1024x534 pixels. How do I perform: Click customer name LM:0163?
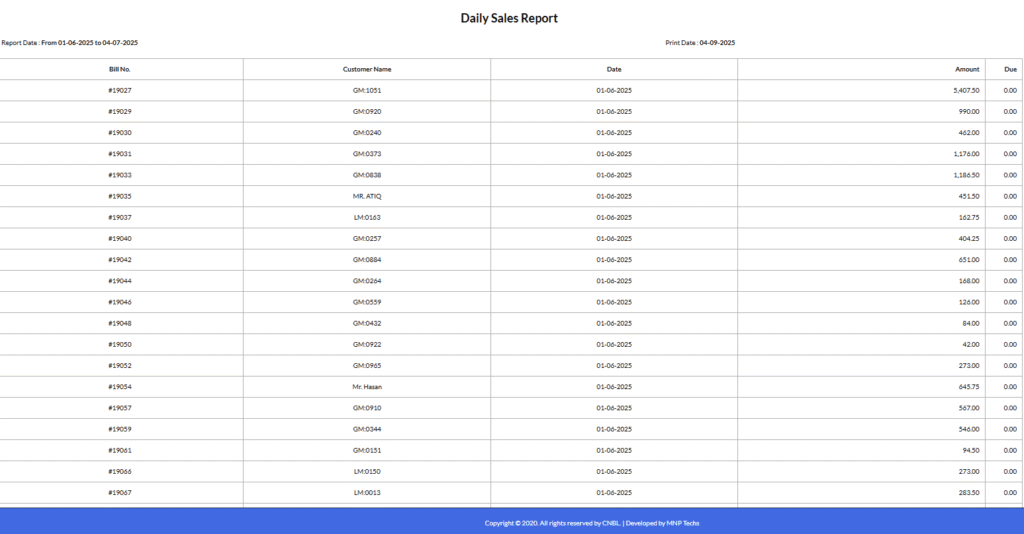[x=367, y=217]
